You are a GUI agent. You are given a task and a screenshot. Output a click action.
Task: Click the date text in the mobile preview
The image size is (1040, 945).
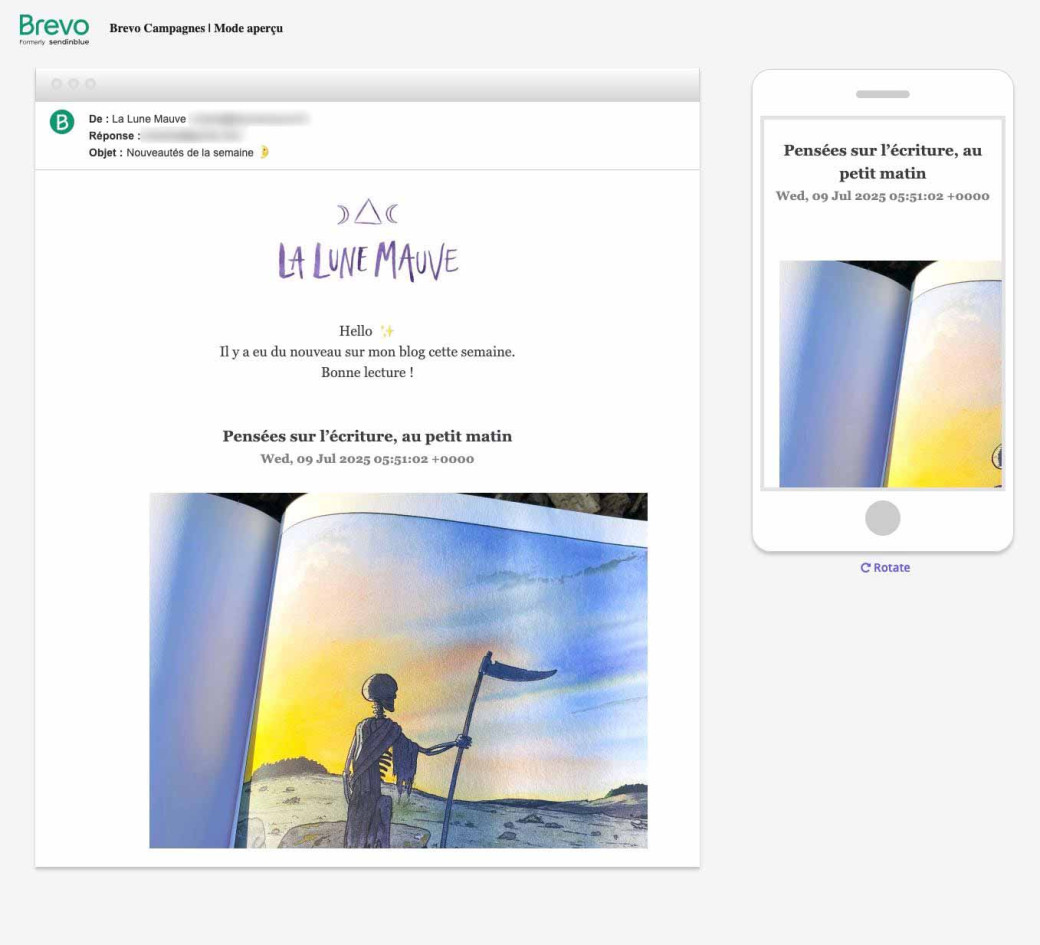(x=882, y=196)
